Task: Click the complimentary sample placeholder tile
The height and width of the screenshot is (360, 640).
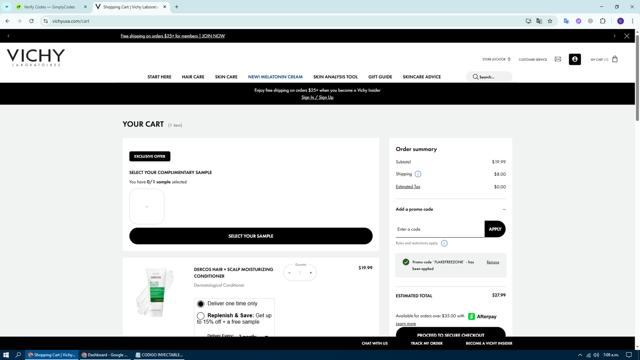Action: click(147, 206)
